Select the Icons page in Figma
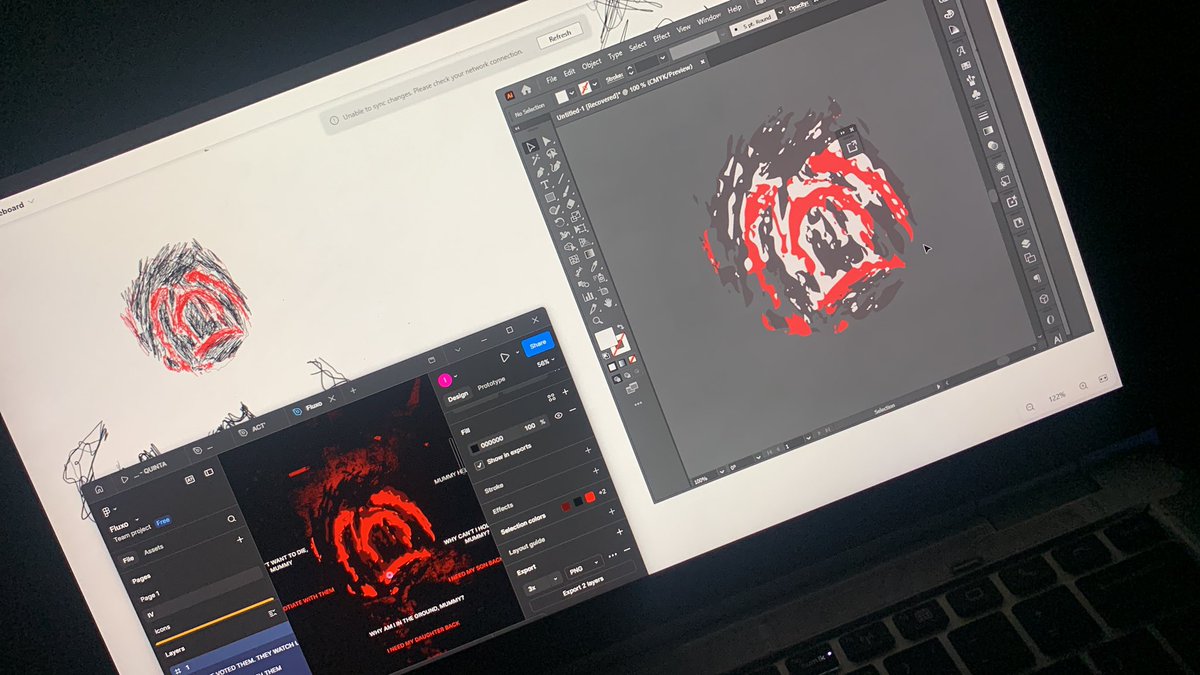This screenshot has width=1200, height=675. tap(162, 628)
